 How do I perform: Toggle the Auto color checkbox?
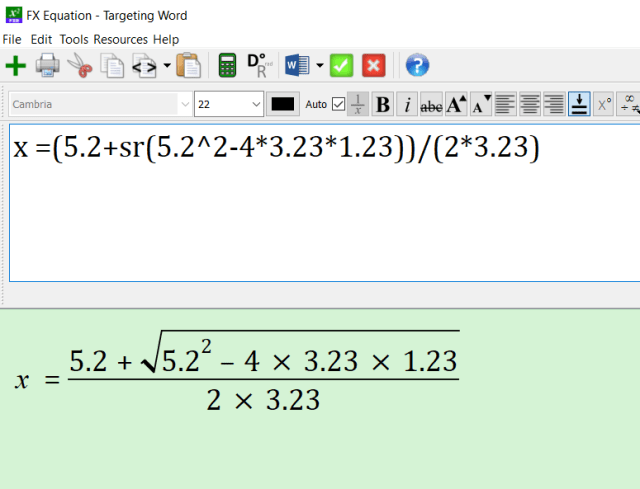[338, 104]
